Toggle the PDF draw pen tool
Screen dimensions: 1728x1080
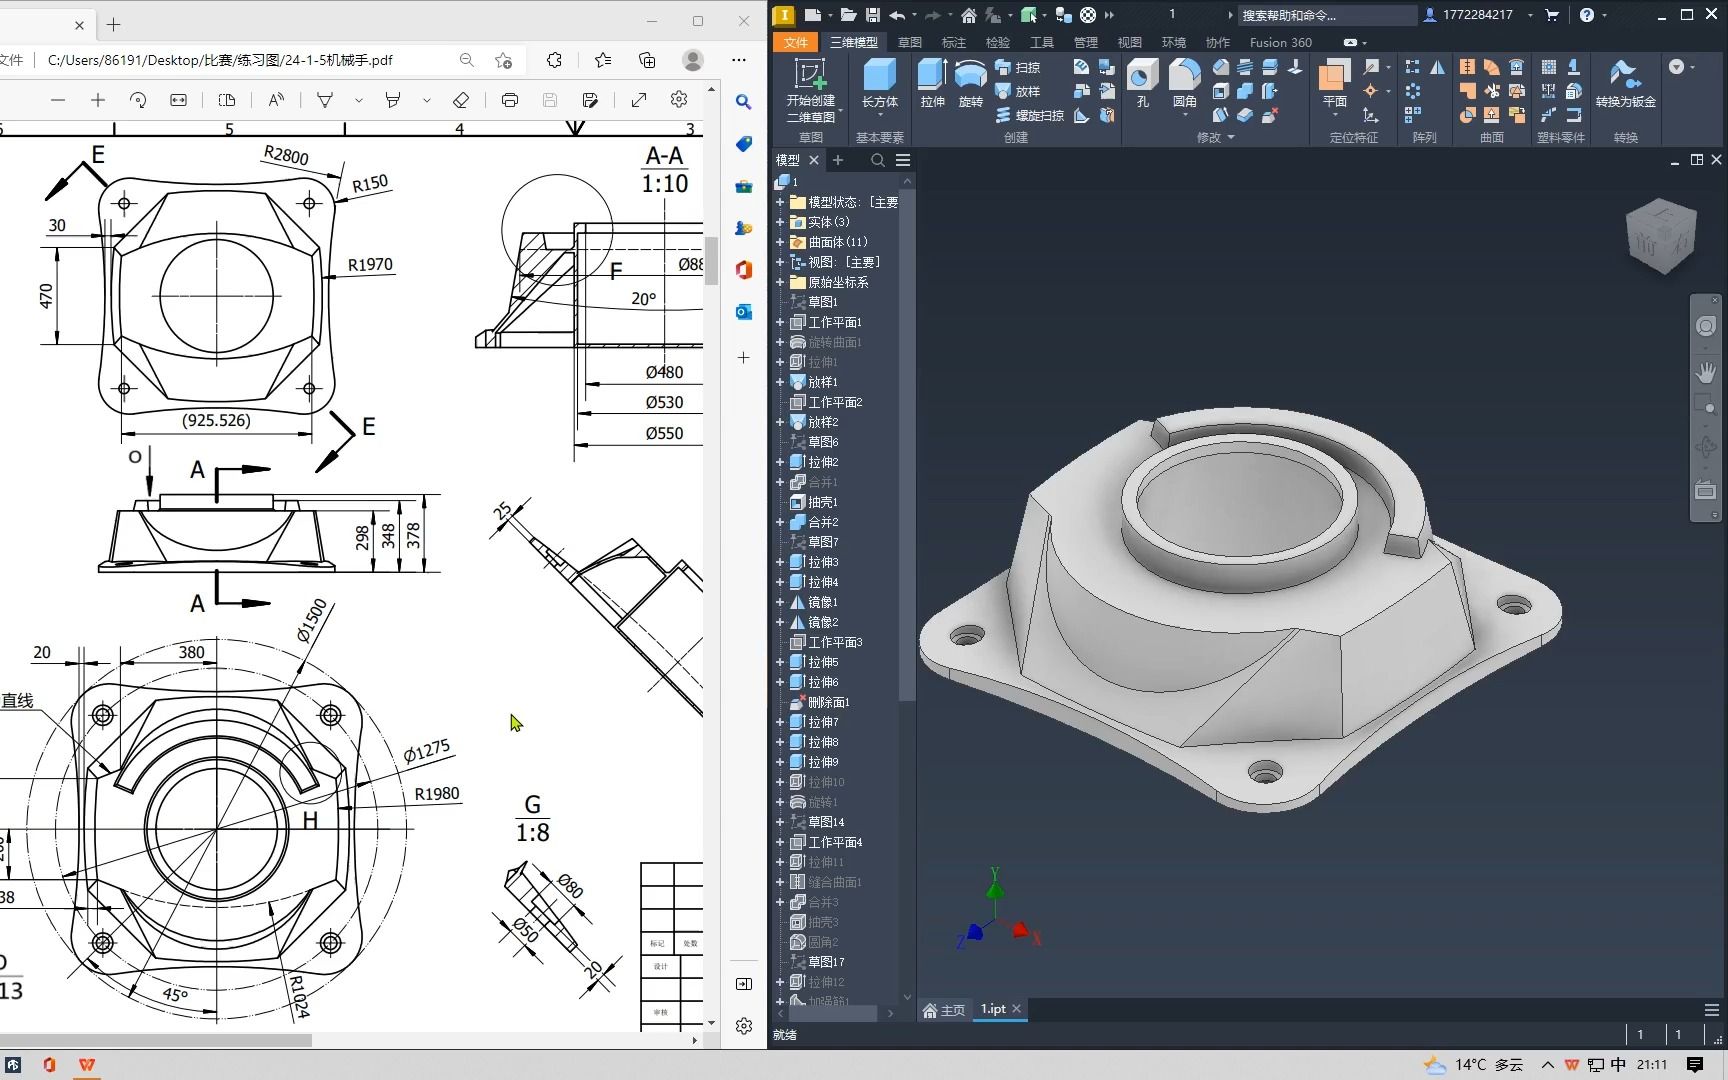pos(325,100)
